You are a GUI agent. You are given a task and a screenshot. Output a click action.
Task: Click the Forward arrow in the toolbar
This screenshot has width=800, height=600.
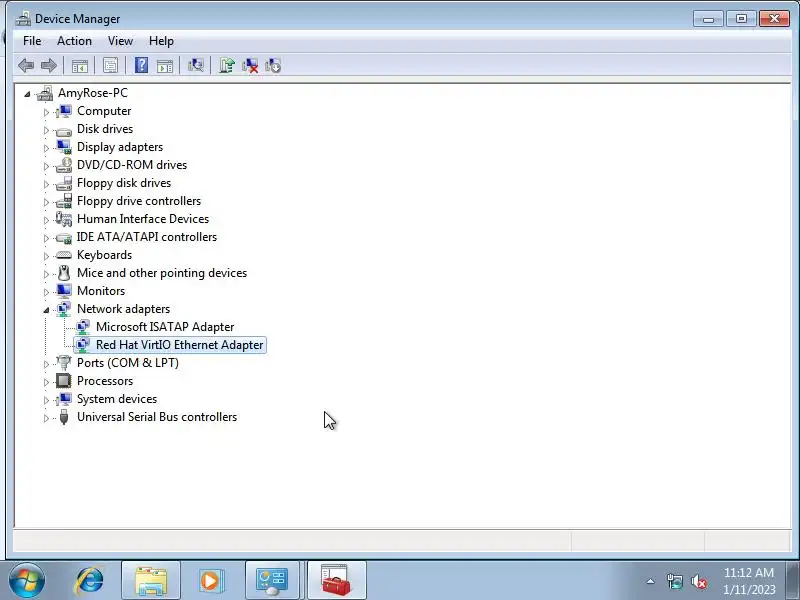coord(48,65)
